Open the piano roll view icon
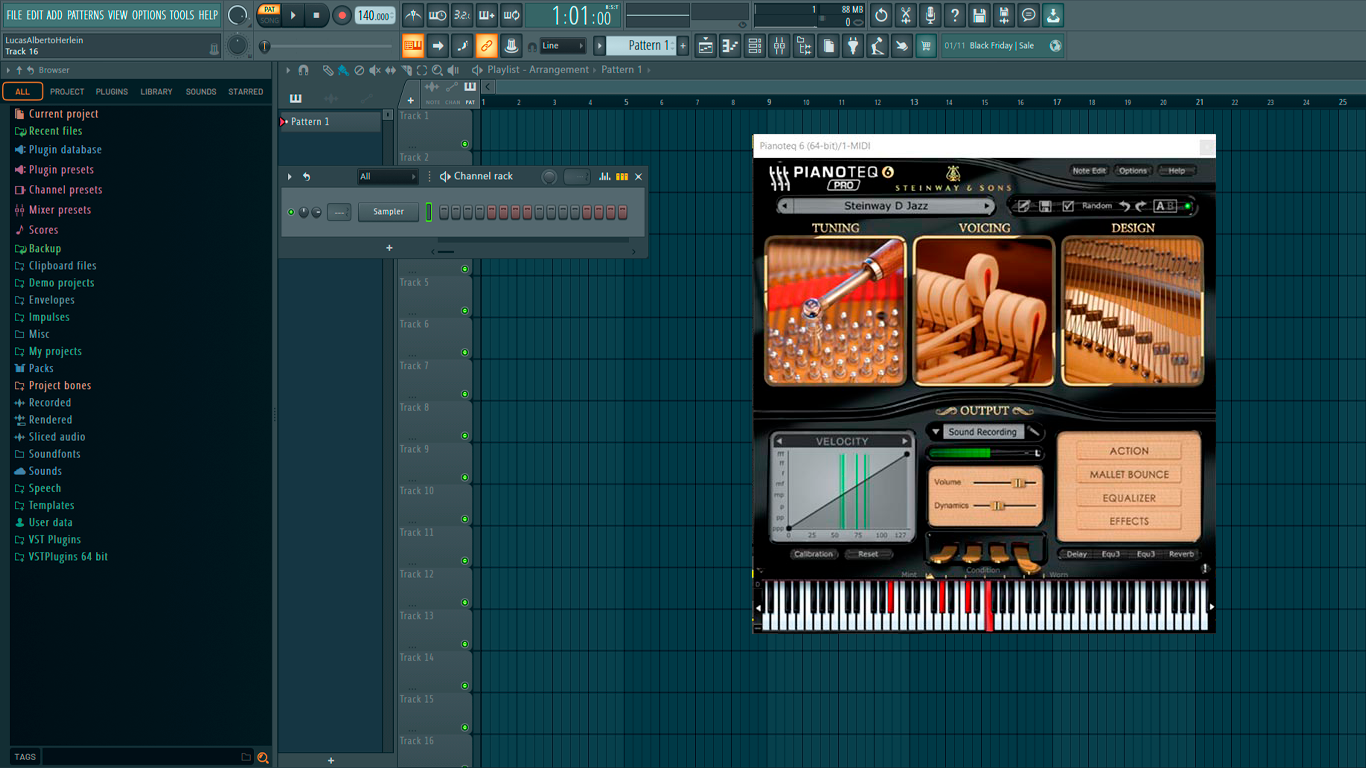This screenshot has height=768, width=1366. point(730,45)
